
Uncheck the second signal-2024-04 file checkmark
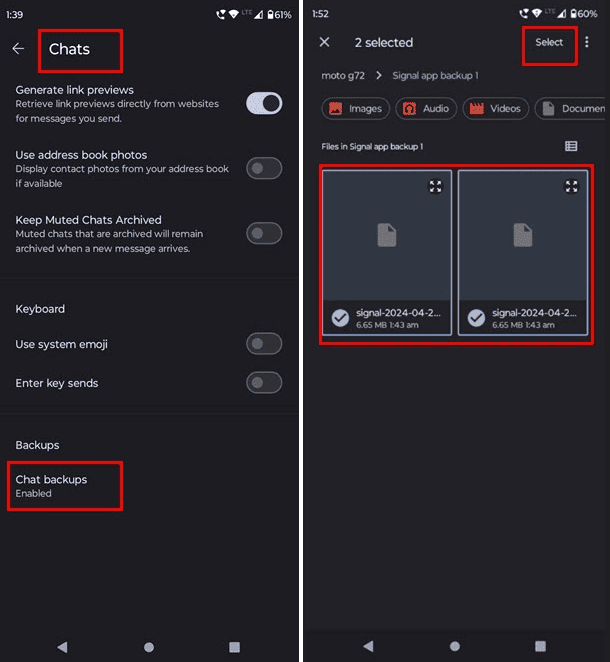pyautogui.click(x=476, y=318)
